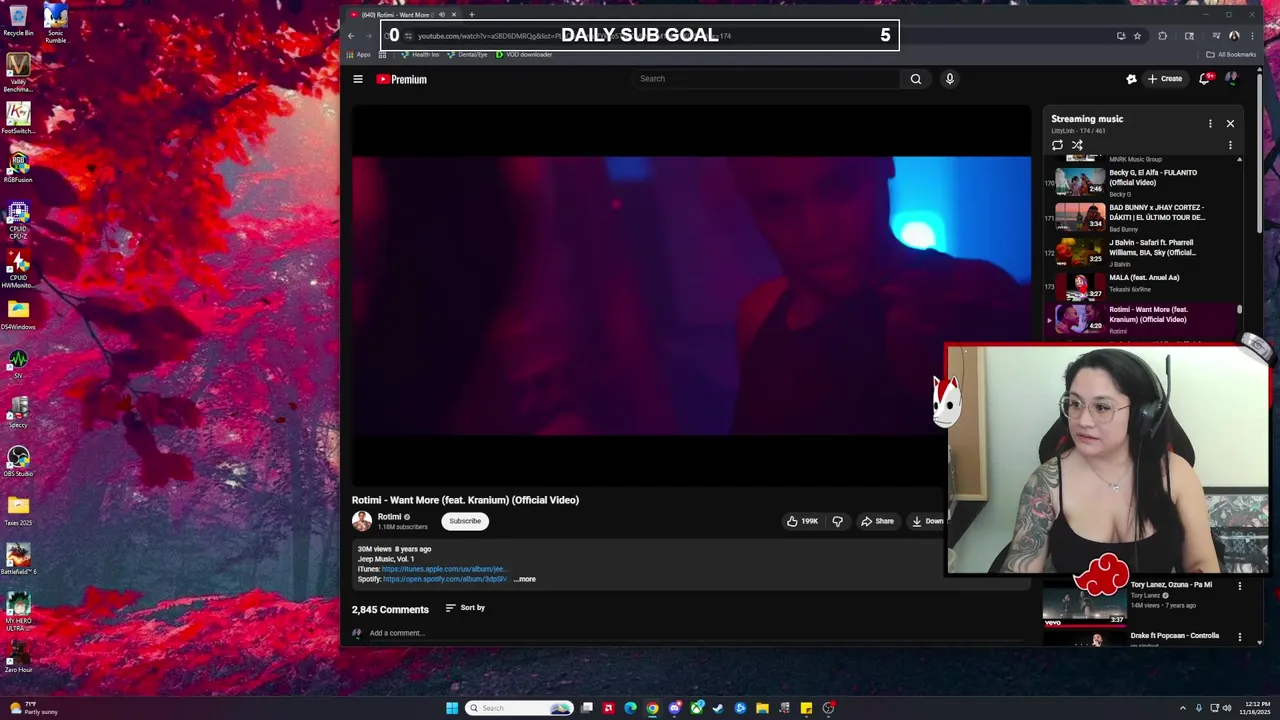The height and width of the screenshot is (720, 1280).
Task: Like the video with thumbs up
Action: coord(802,521)
